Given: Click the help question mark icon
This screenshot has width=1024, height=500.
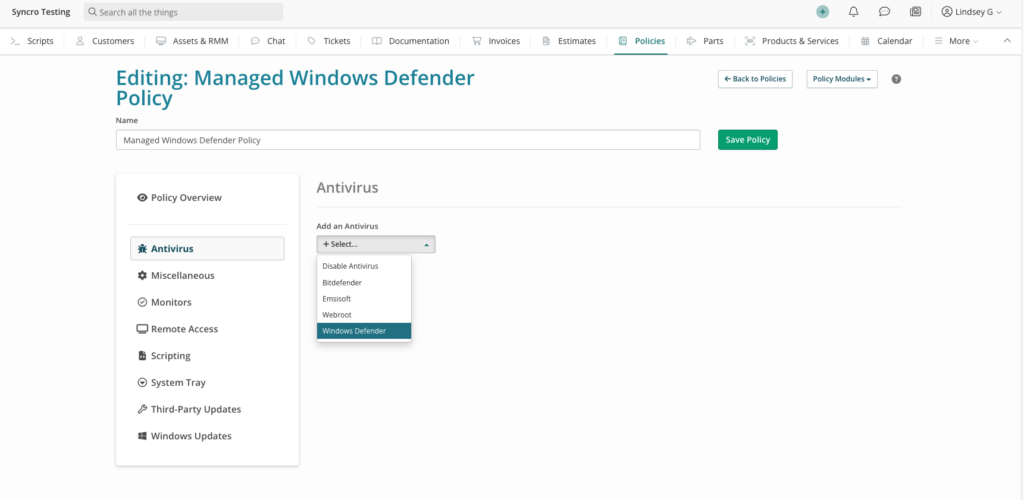Looking at the screenshot, I should coord(896,79).
